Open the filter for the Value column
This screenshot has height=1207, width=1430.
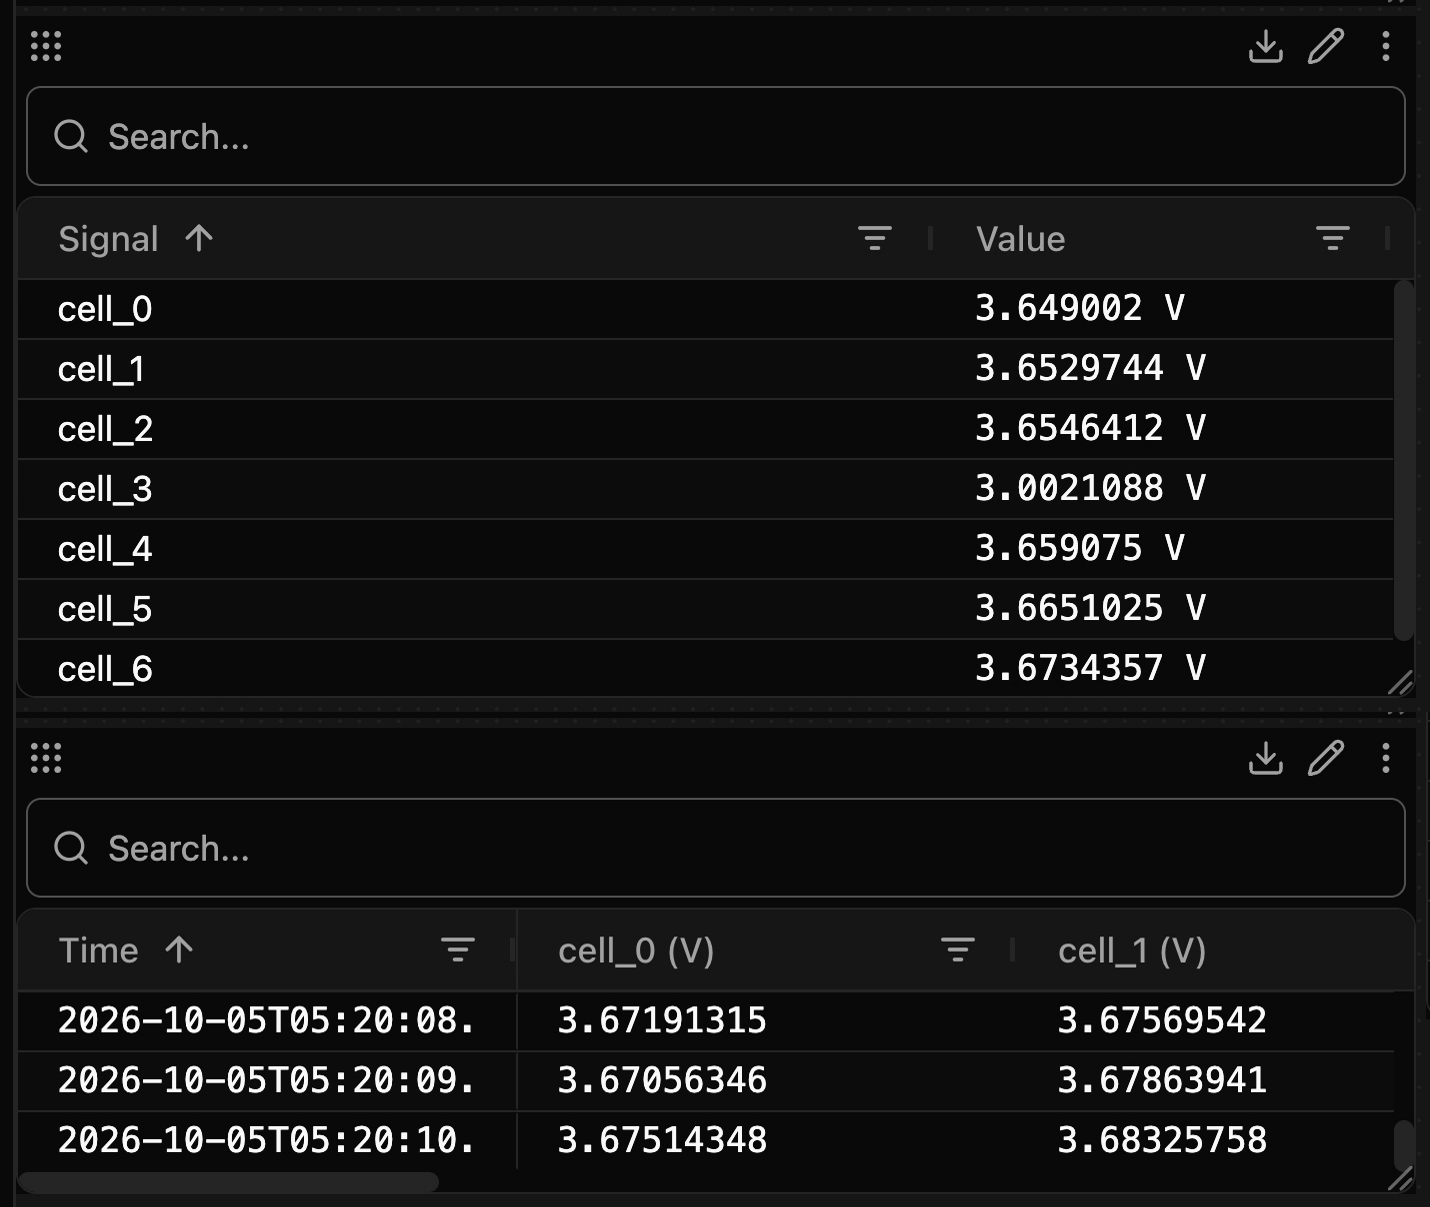pos(1333,238)
